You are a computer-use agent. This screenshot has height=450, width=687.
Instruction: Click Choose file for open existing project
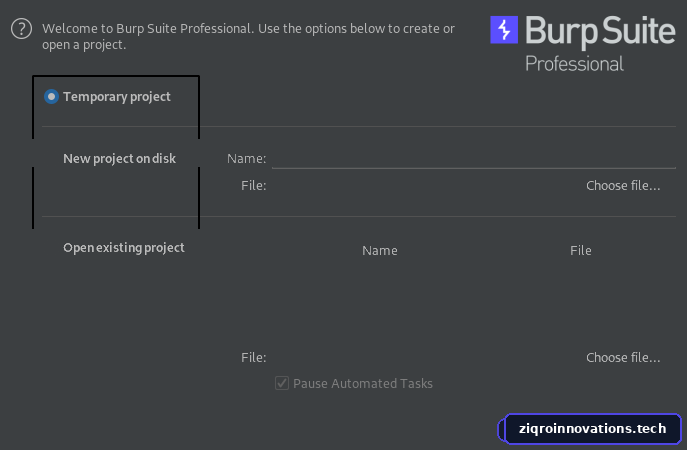tap(623, 357)
